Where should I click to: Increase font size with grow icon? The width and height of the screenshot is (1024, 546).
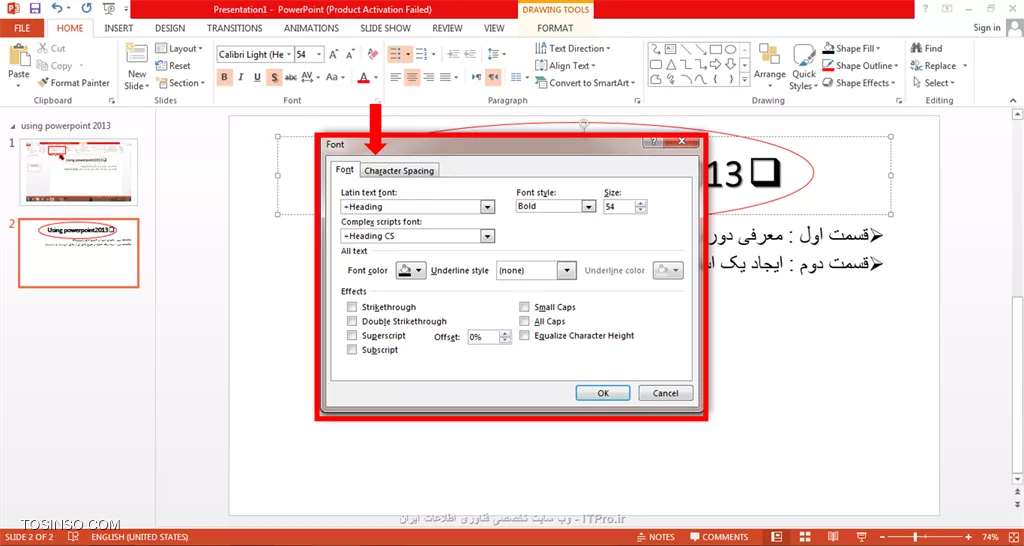click(x=334, y=55)
